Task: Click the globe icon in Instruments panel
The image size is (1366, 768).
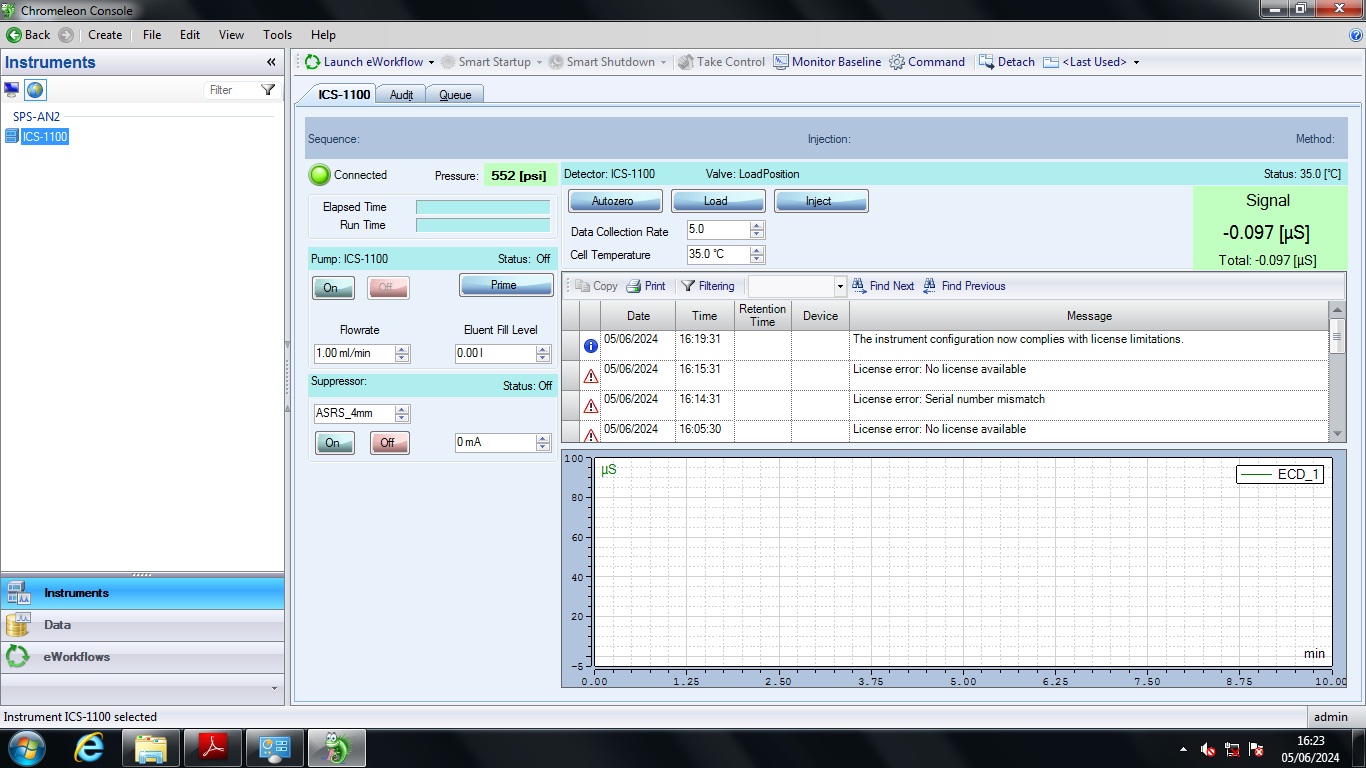Action: tap(35, 90)
